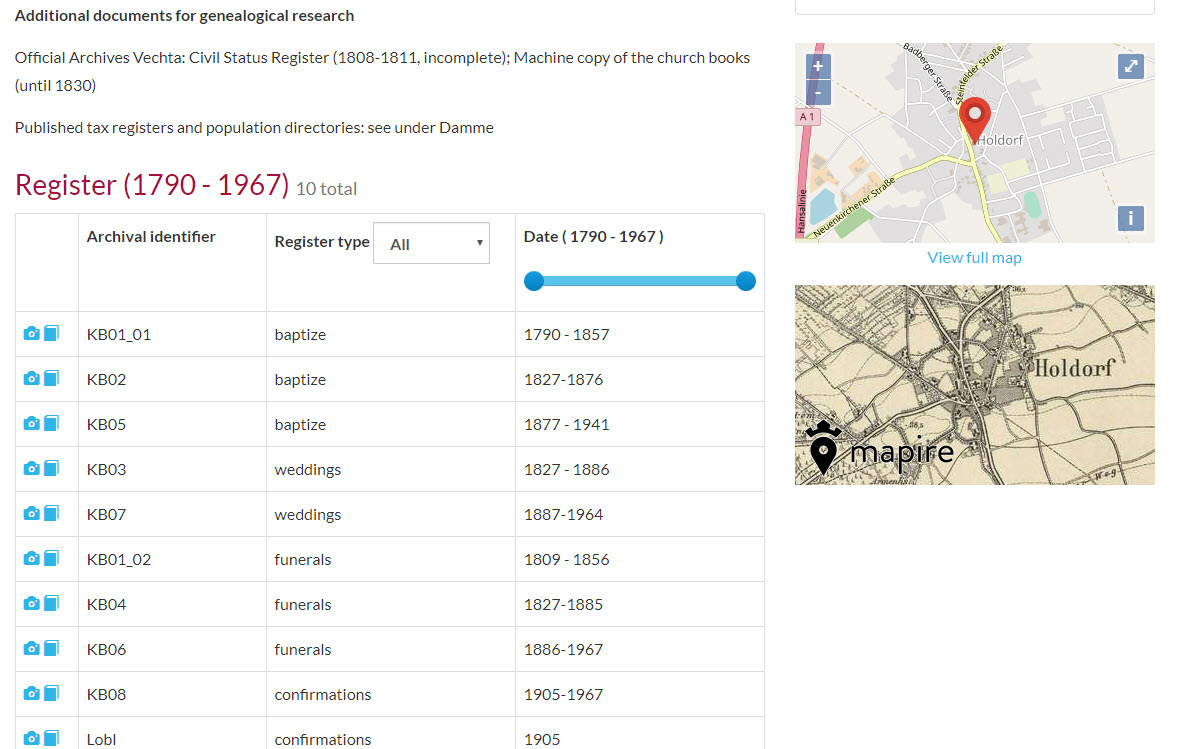Open book details for KB02

51,378
